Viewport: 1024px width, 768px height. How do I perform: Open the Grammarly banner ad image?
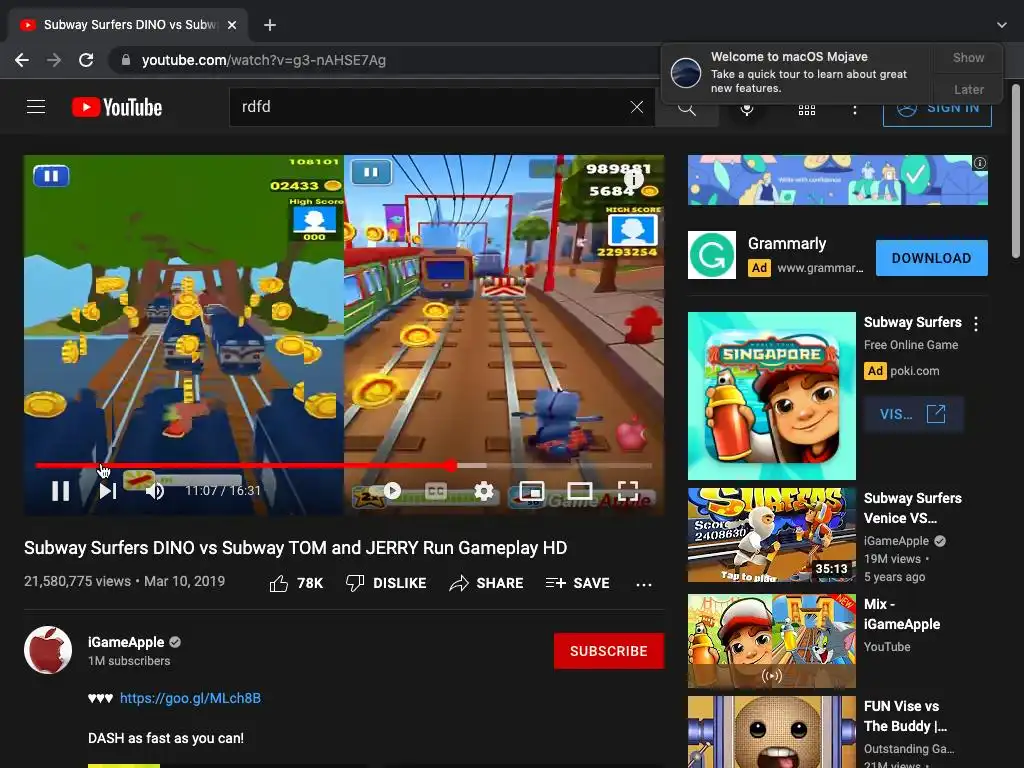[838, 180]
